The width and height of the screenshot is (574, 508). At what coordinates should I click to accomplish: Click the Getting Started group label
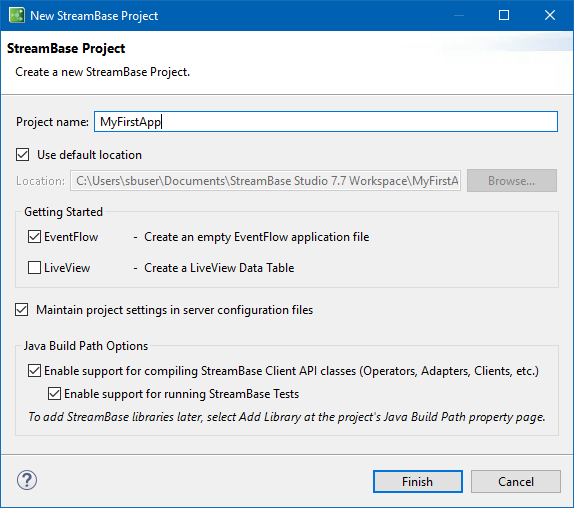click(x=63, y=212)
